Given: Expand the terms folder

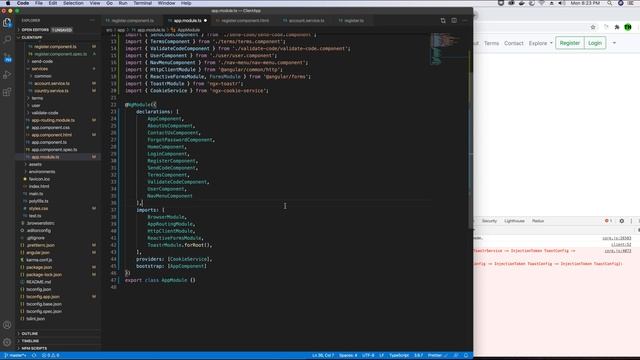Looking at the screenshot, I should coord(37,98).
